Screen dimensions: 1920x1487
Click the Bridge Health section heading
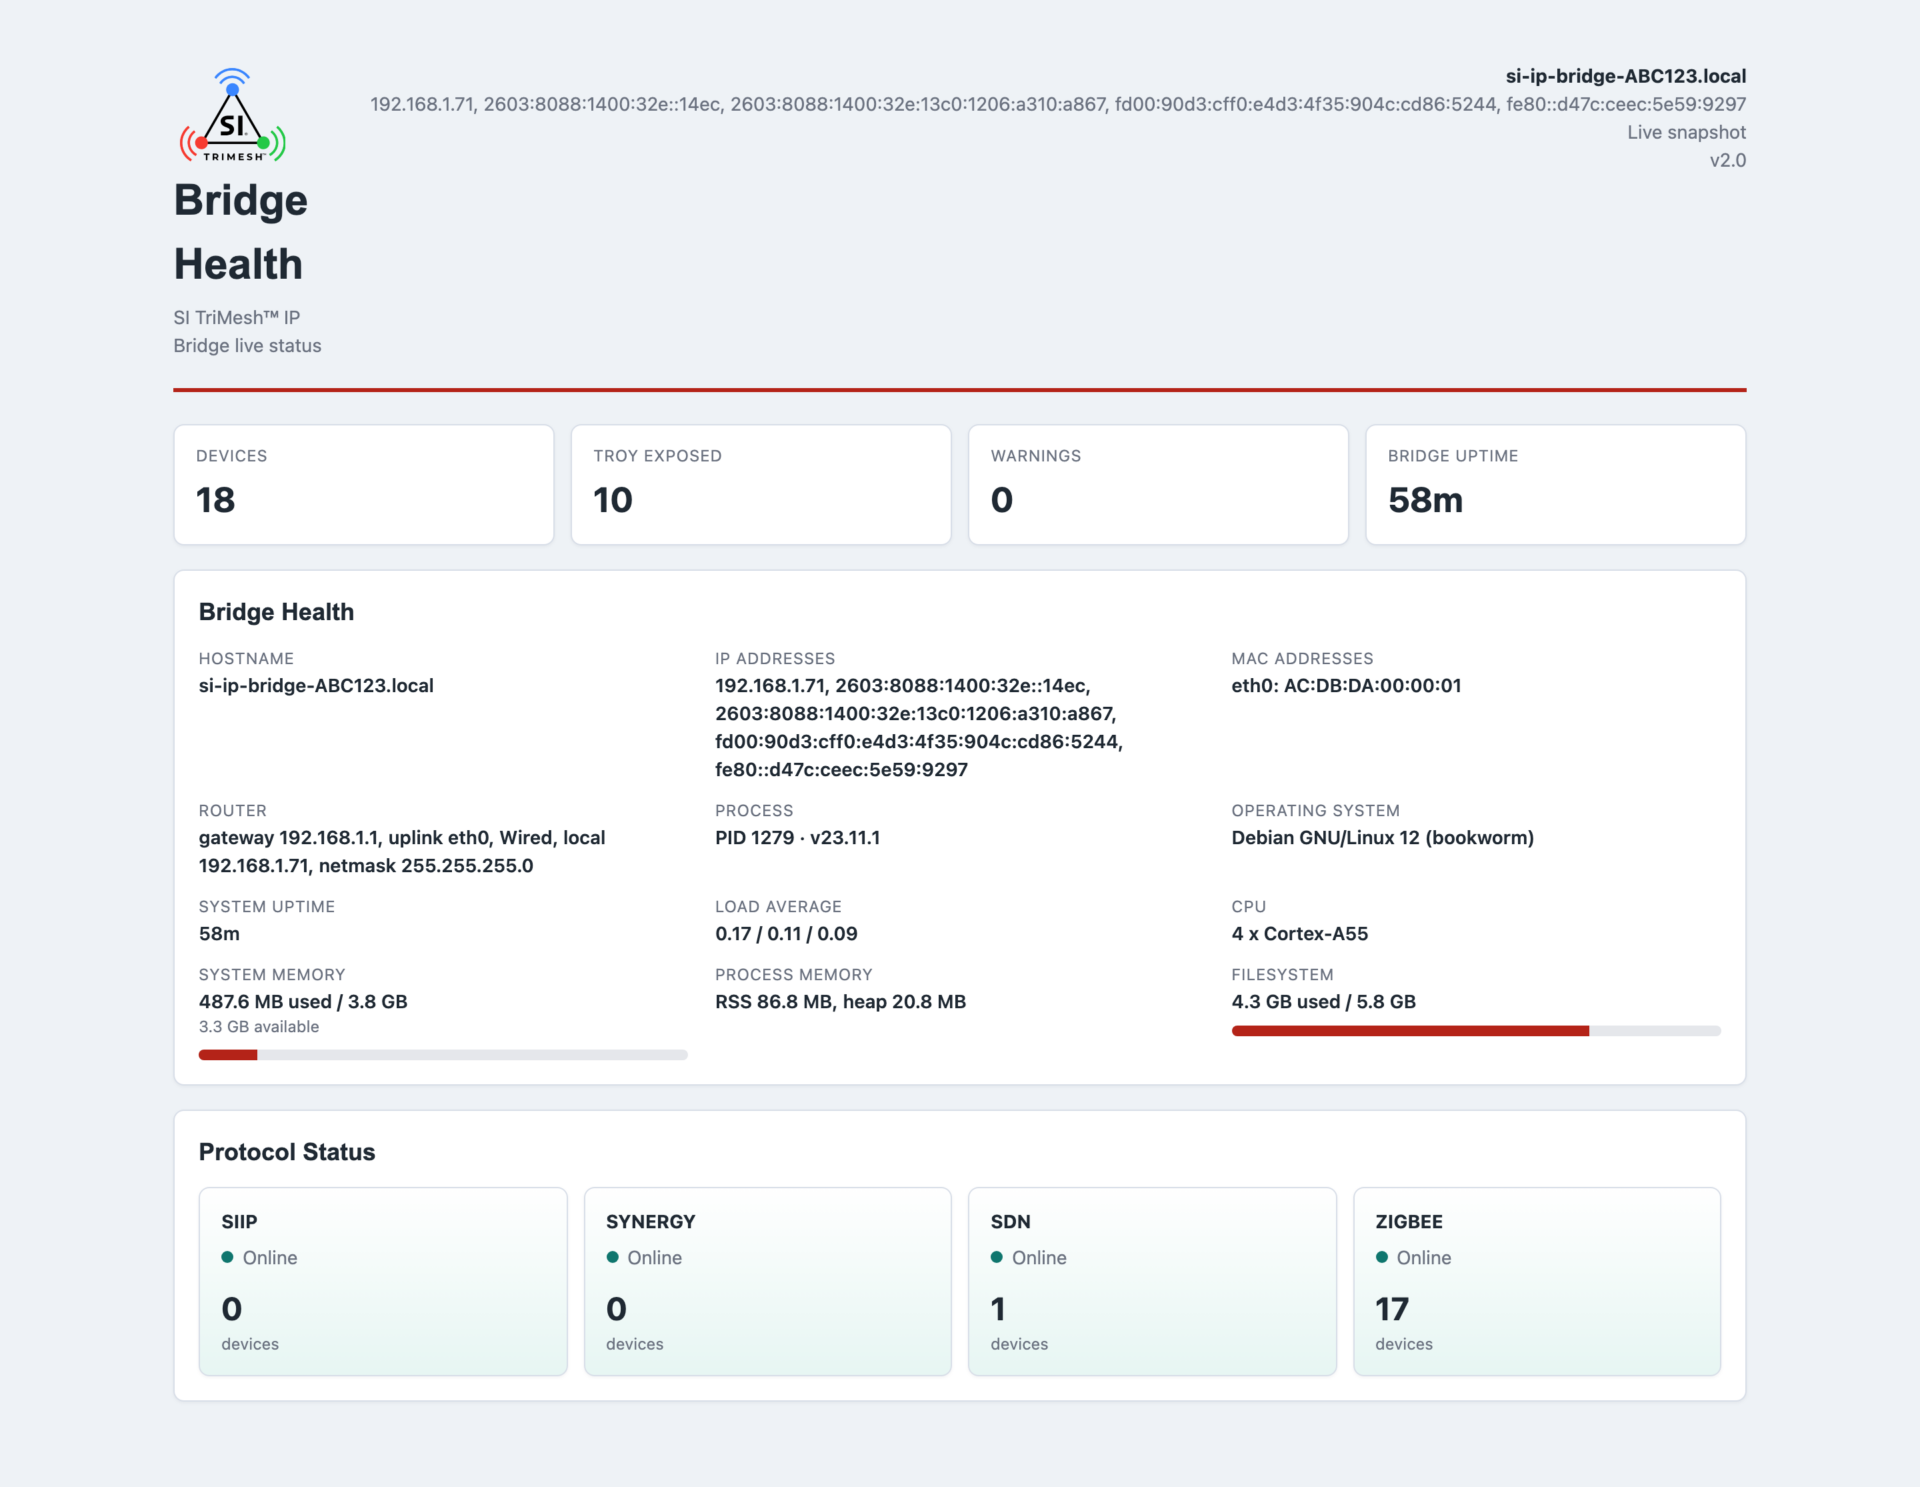click(x=276, y=612)
